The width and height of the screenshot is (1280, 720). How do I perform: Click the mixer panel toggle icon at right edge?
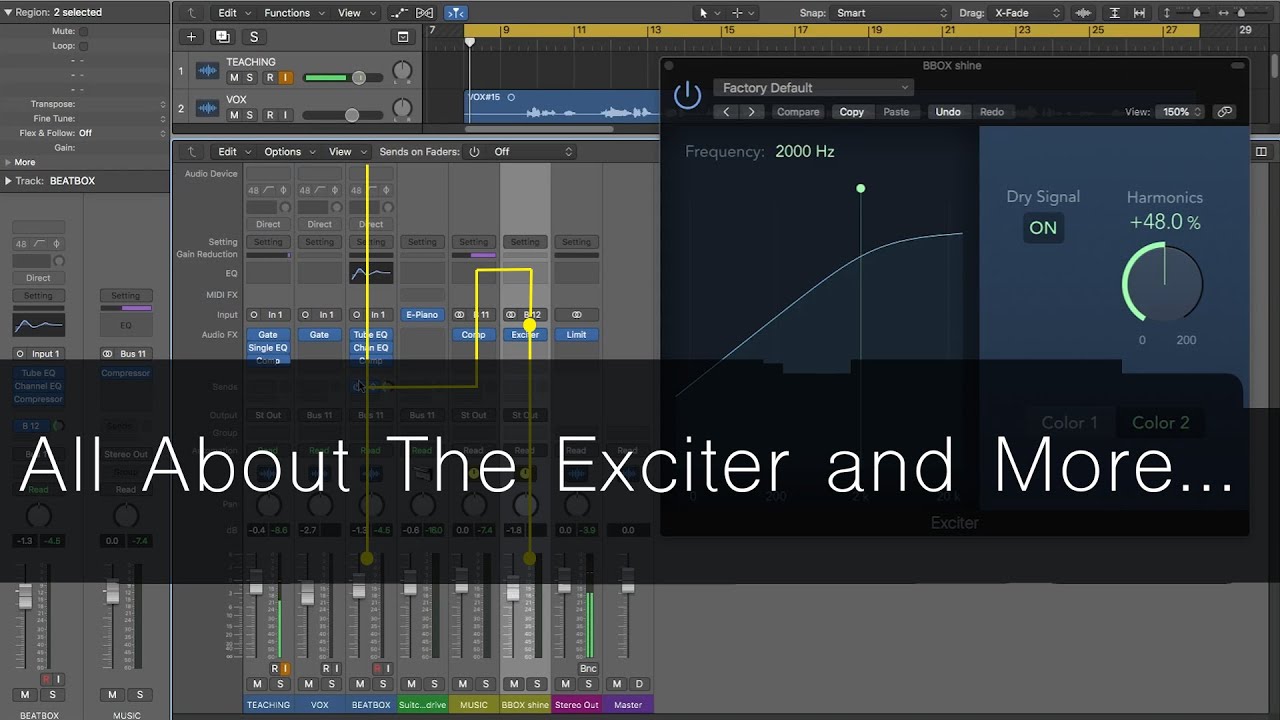click(1260, 152)
